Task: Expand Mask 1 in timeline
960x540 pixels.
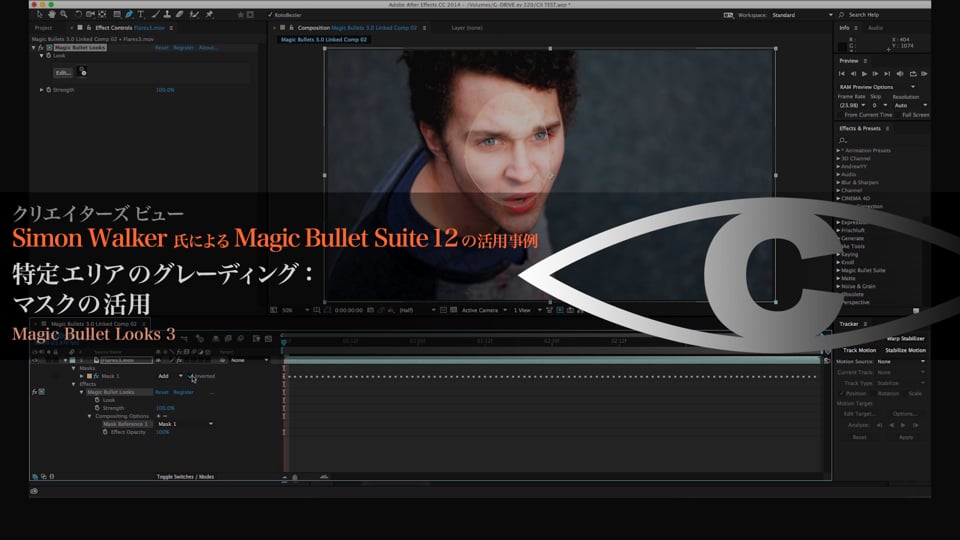Action: coord(81,376)
